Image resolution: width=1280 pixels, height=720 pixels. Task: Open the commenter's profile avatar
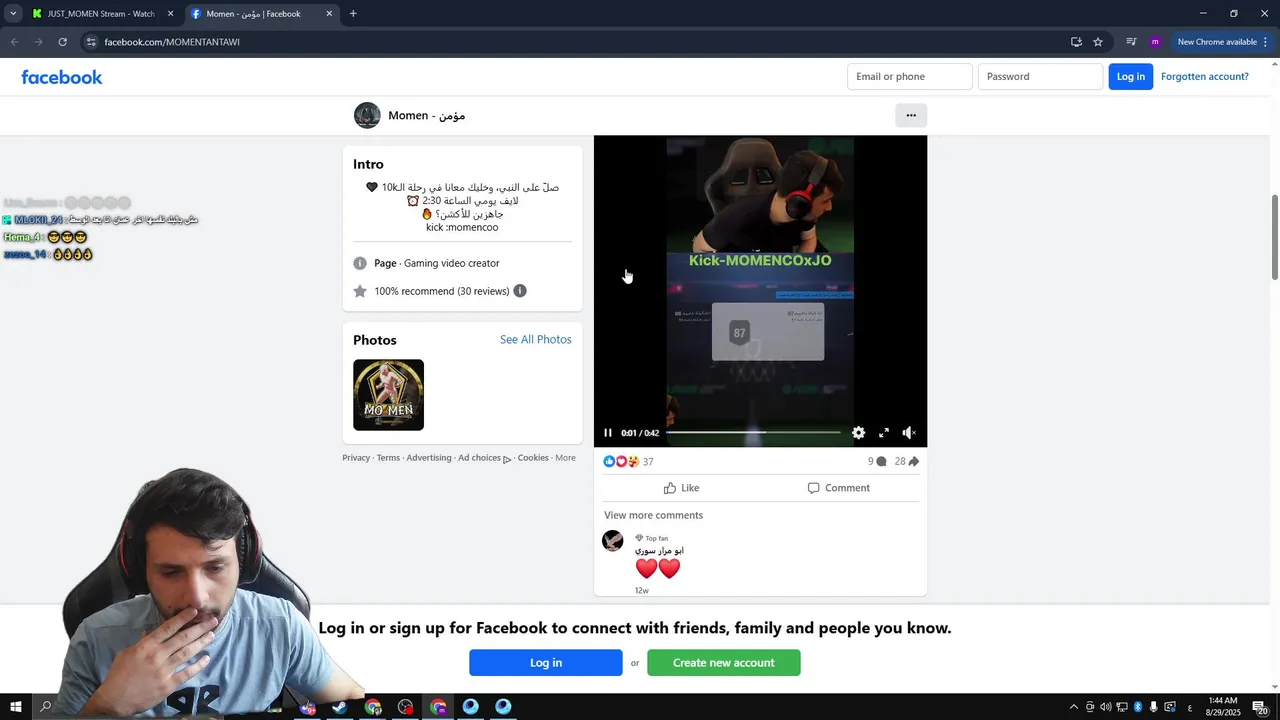(x=613, y=541)
